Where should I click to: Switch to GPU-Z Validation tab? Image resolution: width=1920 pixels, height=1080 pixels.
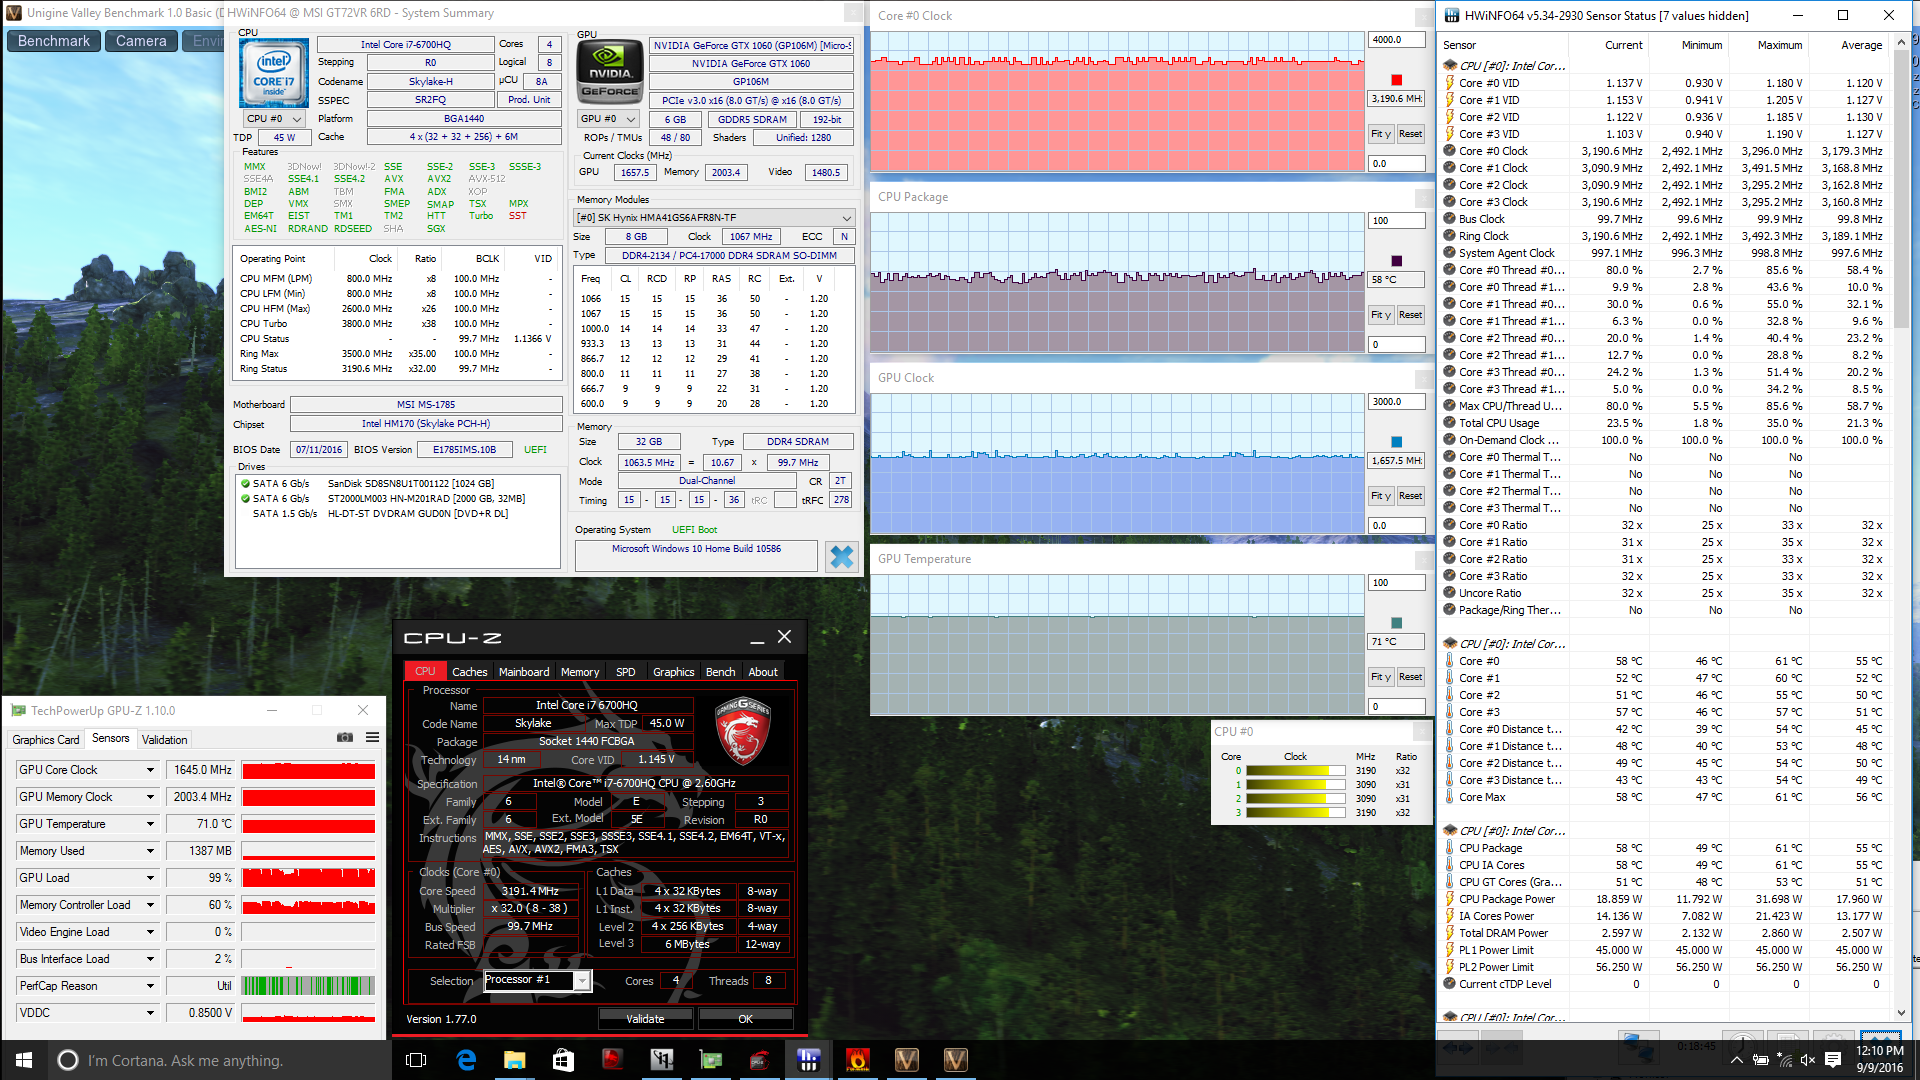coord(164,740)
